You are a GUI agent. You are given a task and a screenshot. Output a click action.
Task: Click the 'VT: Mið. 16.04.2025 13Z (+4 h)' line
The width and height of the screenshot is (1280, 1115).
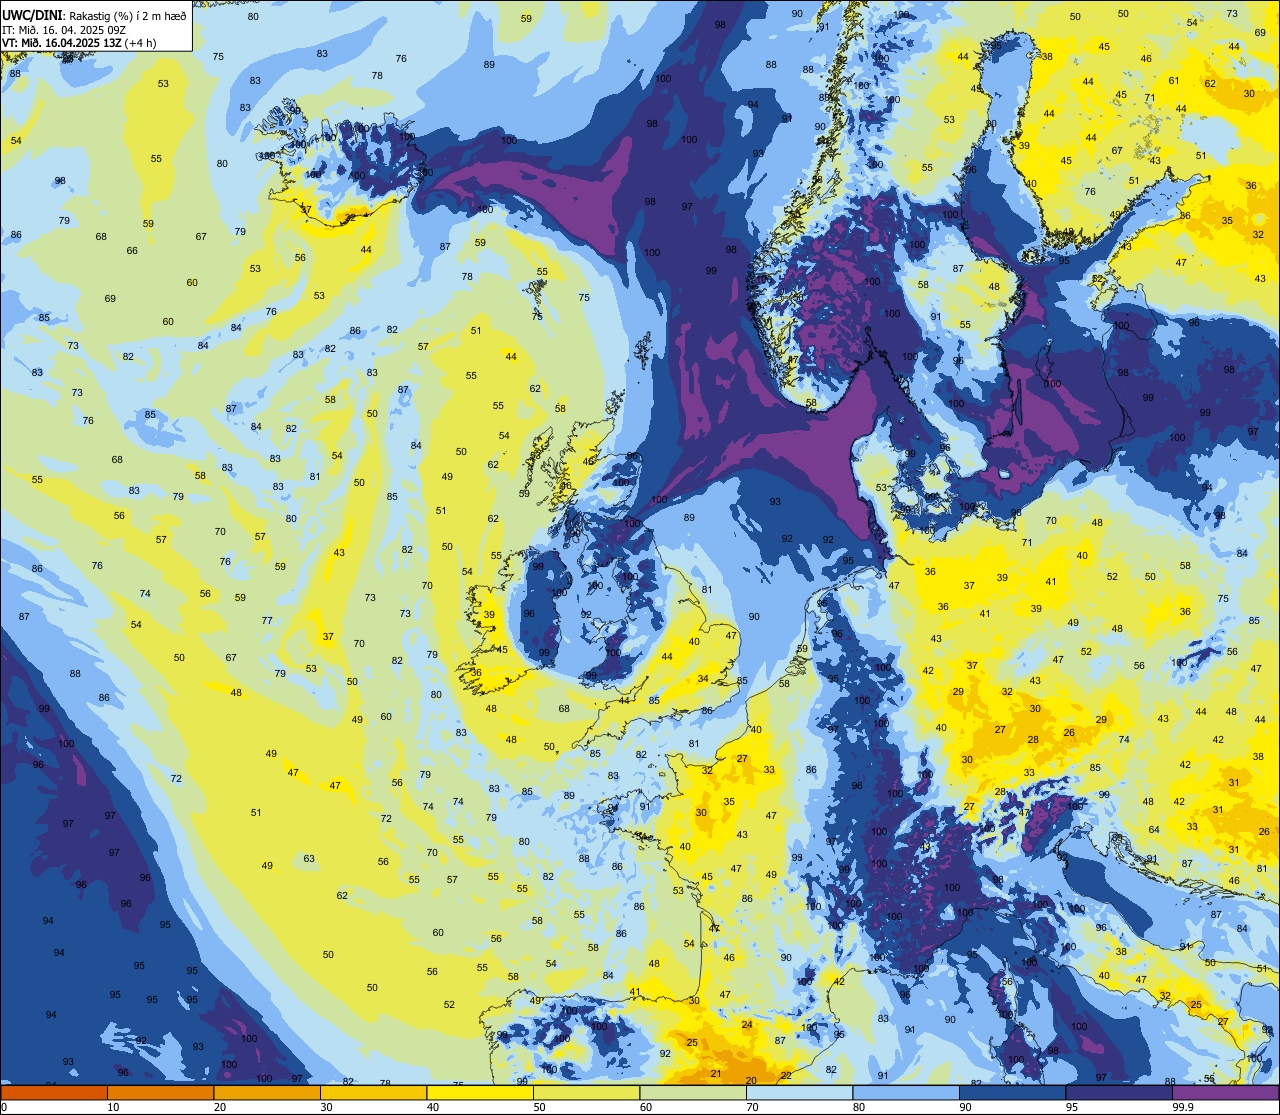point(80,43)
